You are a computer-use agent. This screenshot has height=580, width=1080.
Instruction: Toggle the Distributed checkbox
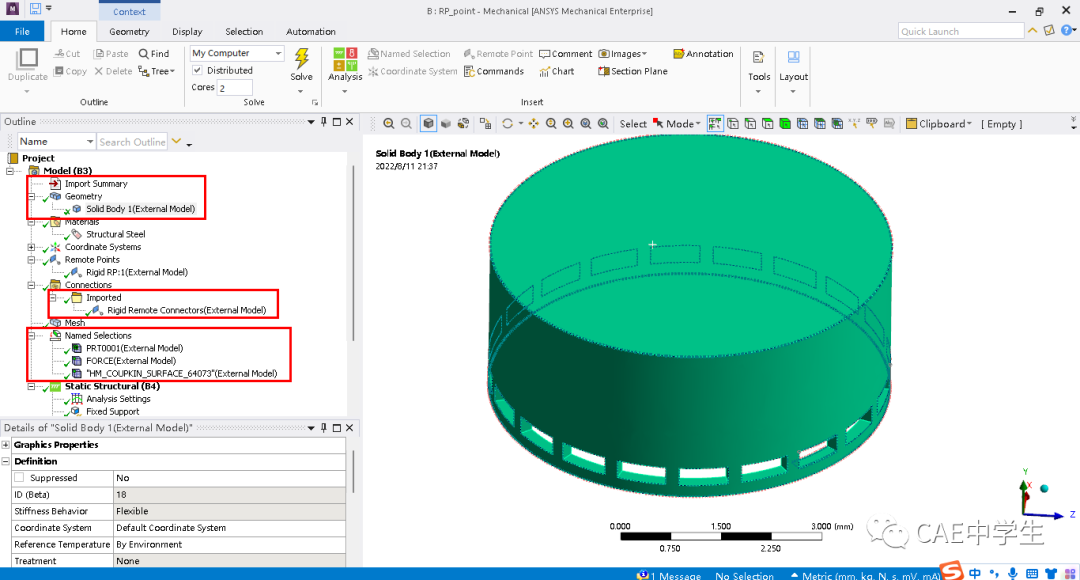click(197, 70)
